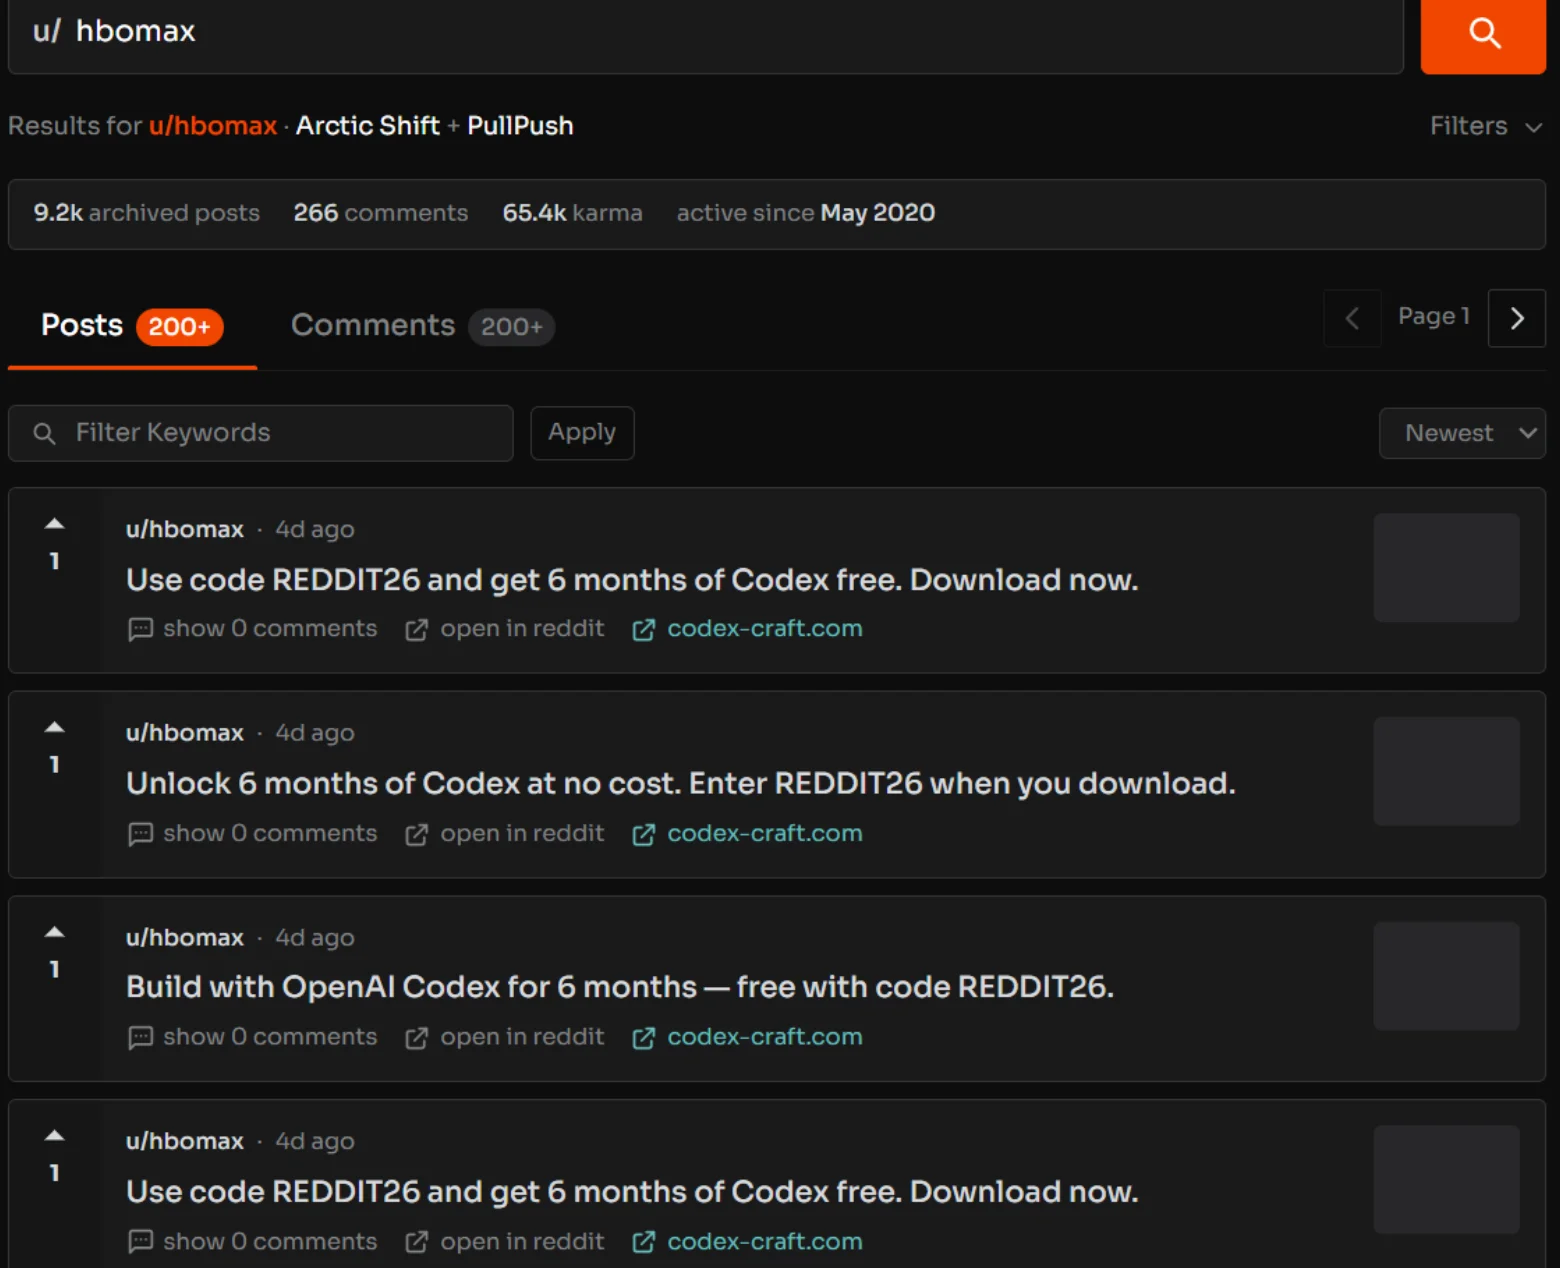Click '9.2k archived posts' stat

coord(147,213)
